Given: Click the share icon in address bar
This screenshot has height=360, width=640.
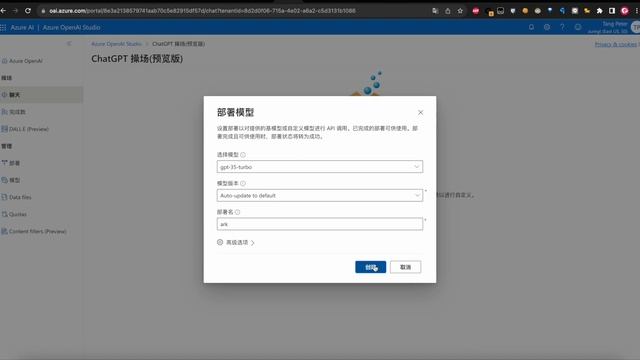Looking at the screenshot, I should tap(448, 11).
